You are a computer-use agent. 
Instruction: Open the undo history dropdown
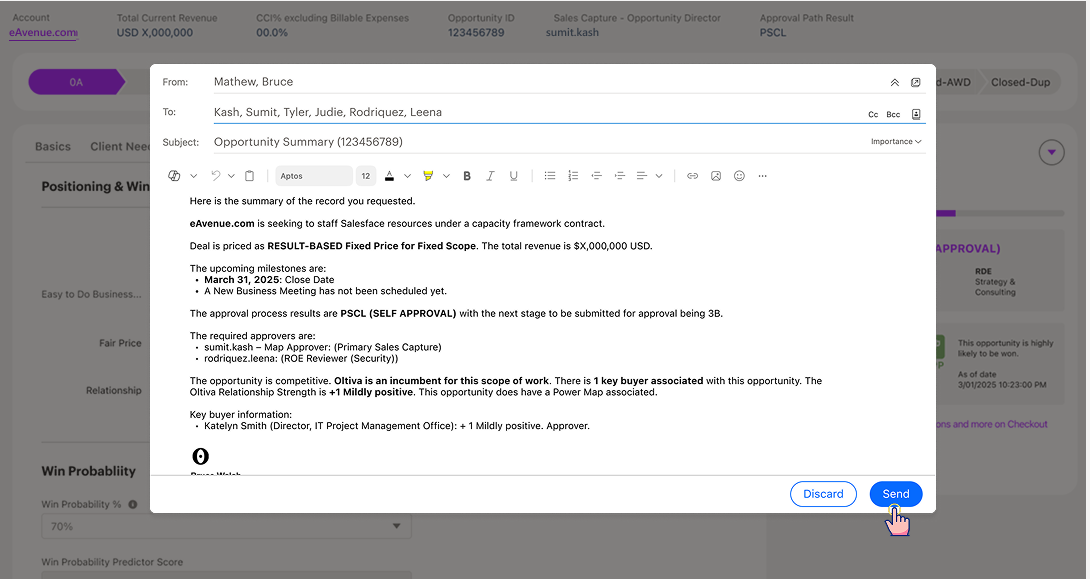tap(231, 176)
